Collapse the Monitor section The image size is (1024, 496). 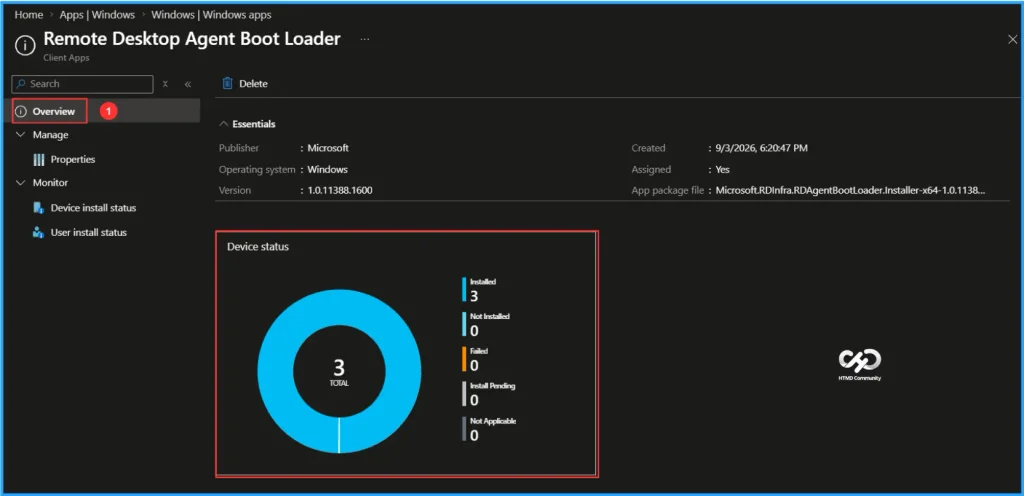[x=20, y=183]
